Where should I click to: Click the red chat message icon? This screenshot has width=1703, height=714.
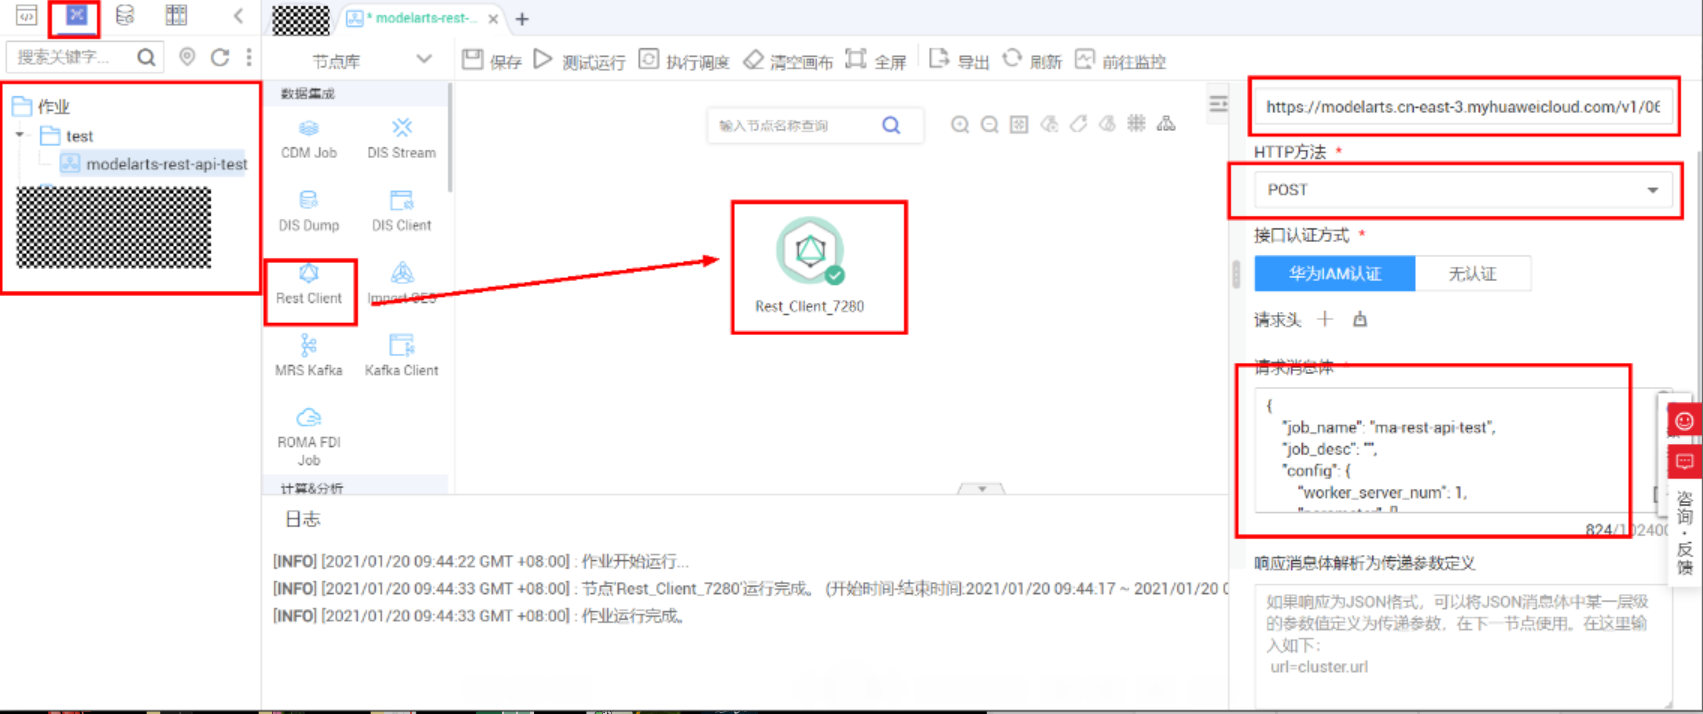(1684, 461)
